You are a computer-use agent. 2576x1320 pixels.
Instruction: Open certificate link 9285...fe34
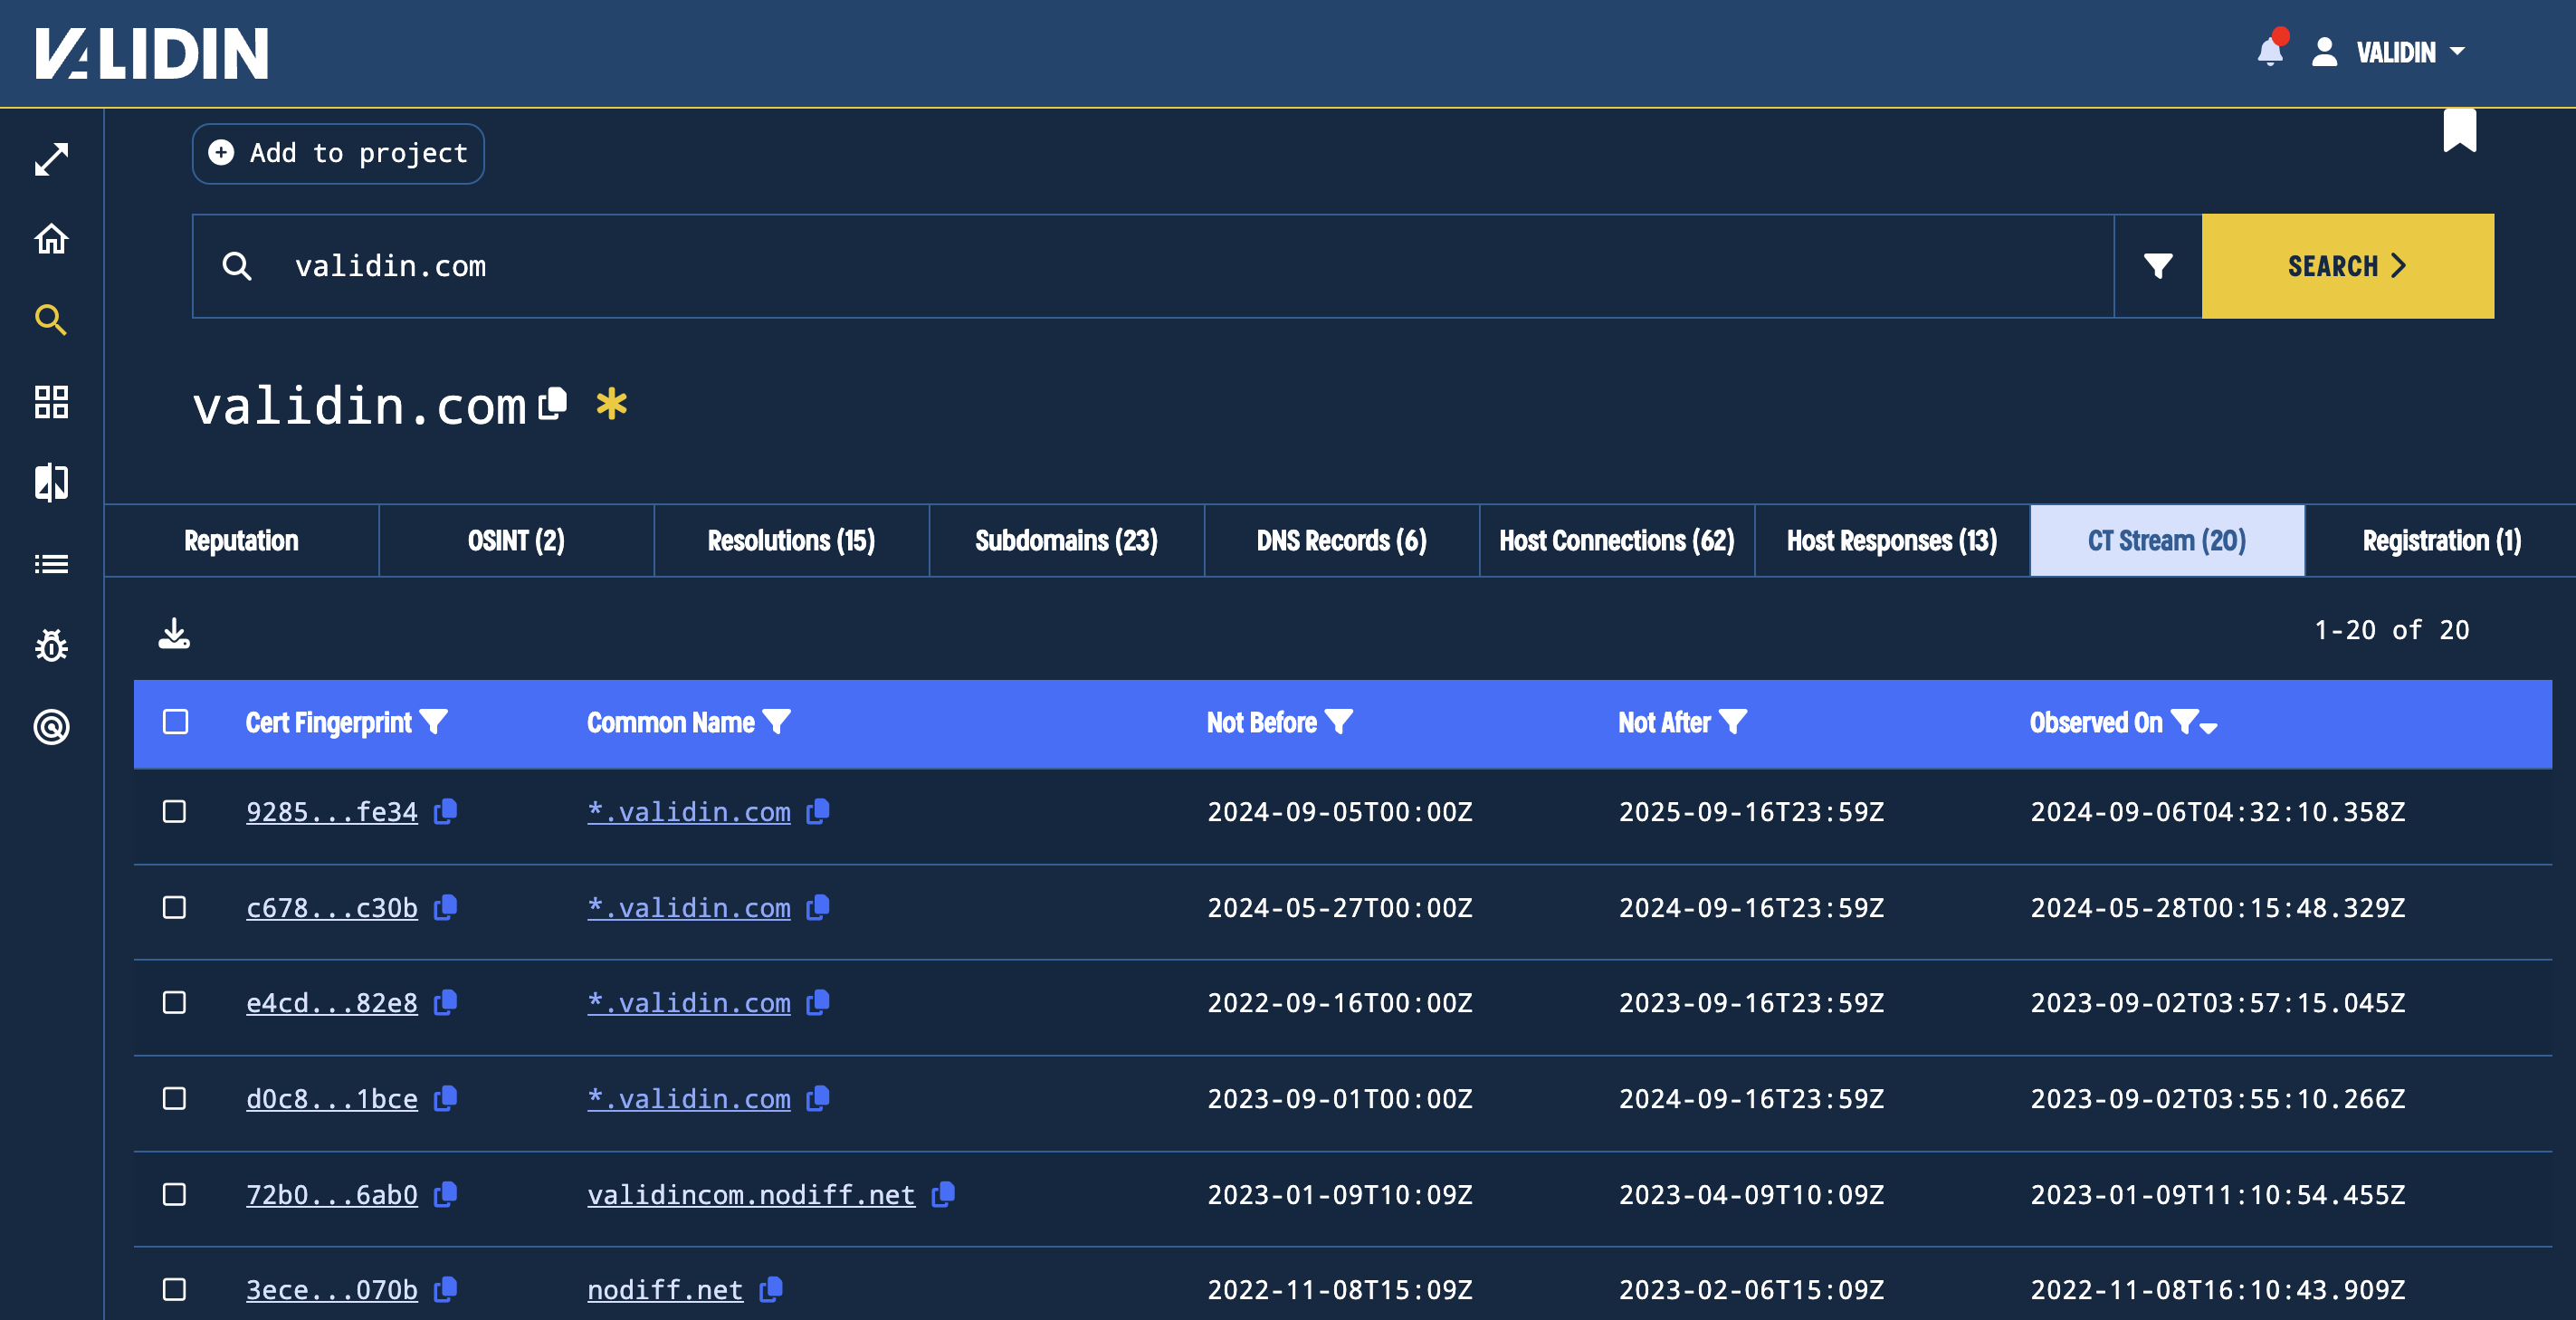[x=332, y=812]
